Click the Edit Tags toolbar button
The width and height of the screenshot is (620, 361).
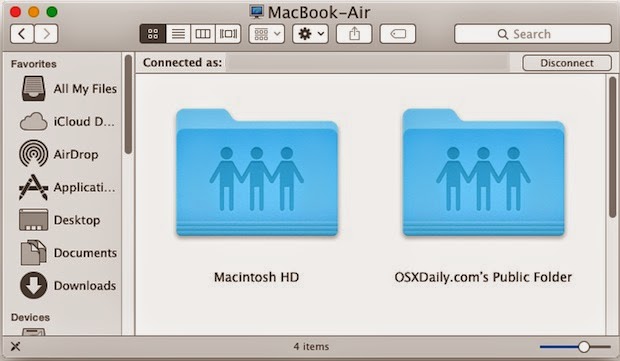398,34
